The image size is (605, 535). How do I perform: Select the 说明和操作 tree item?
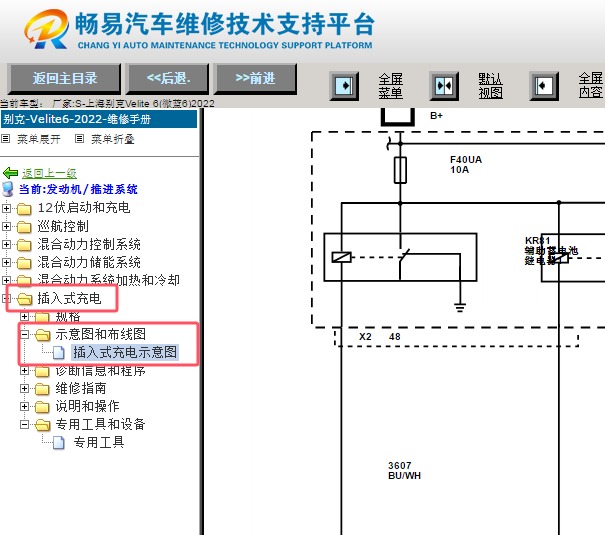point(87,406)
